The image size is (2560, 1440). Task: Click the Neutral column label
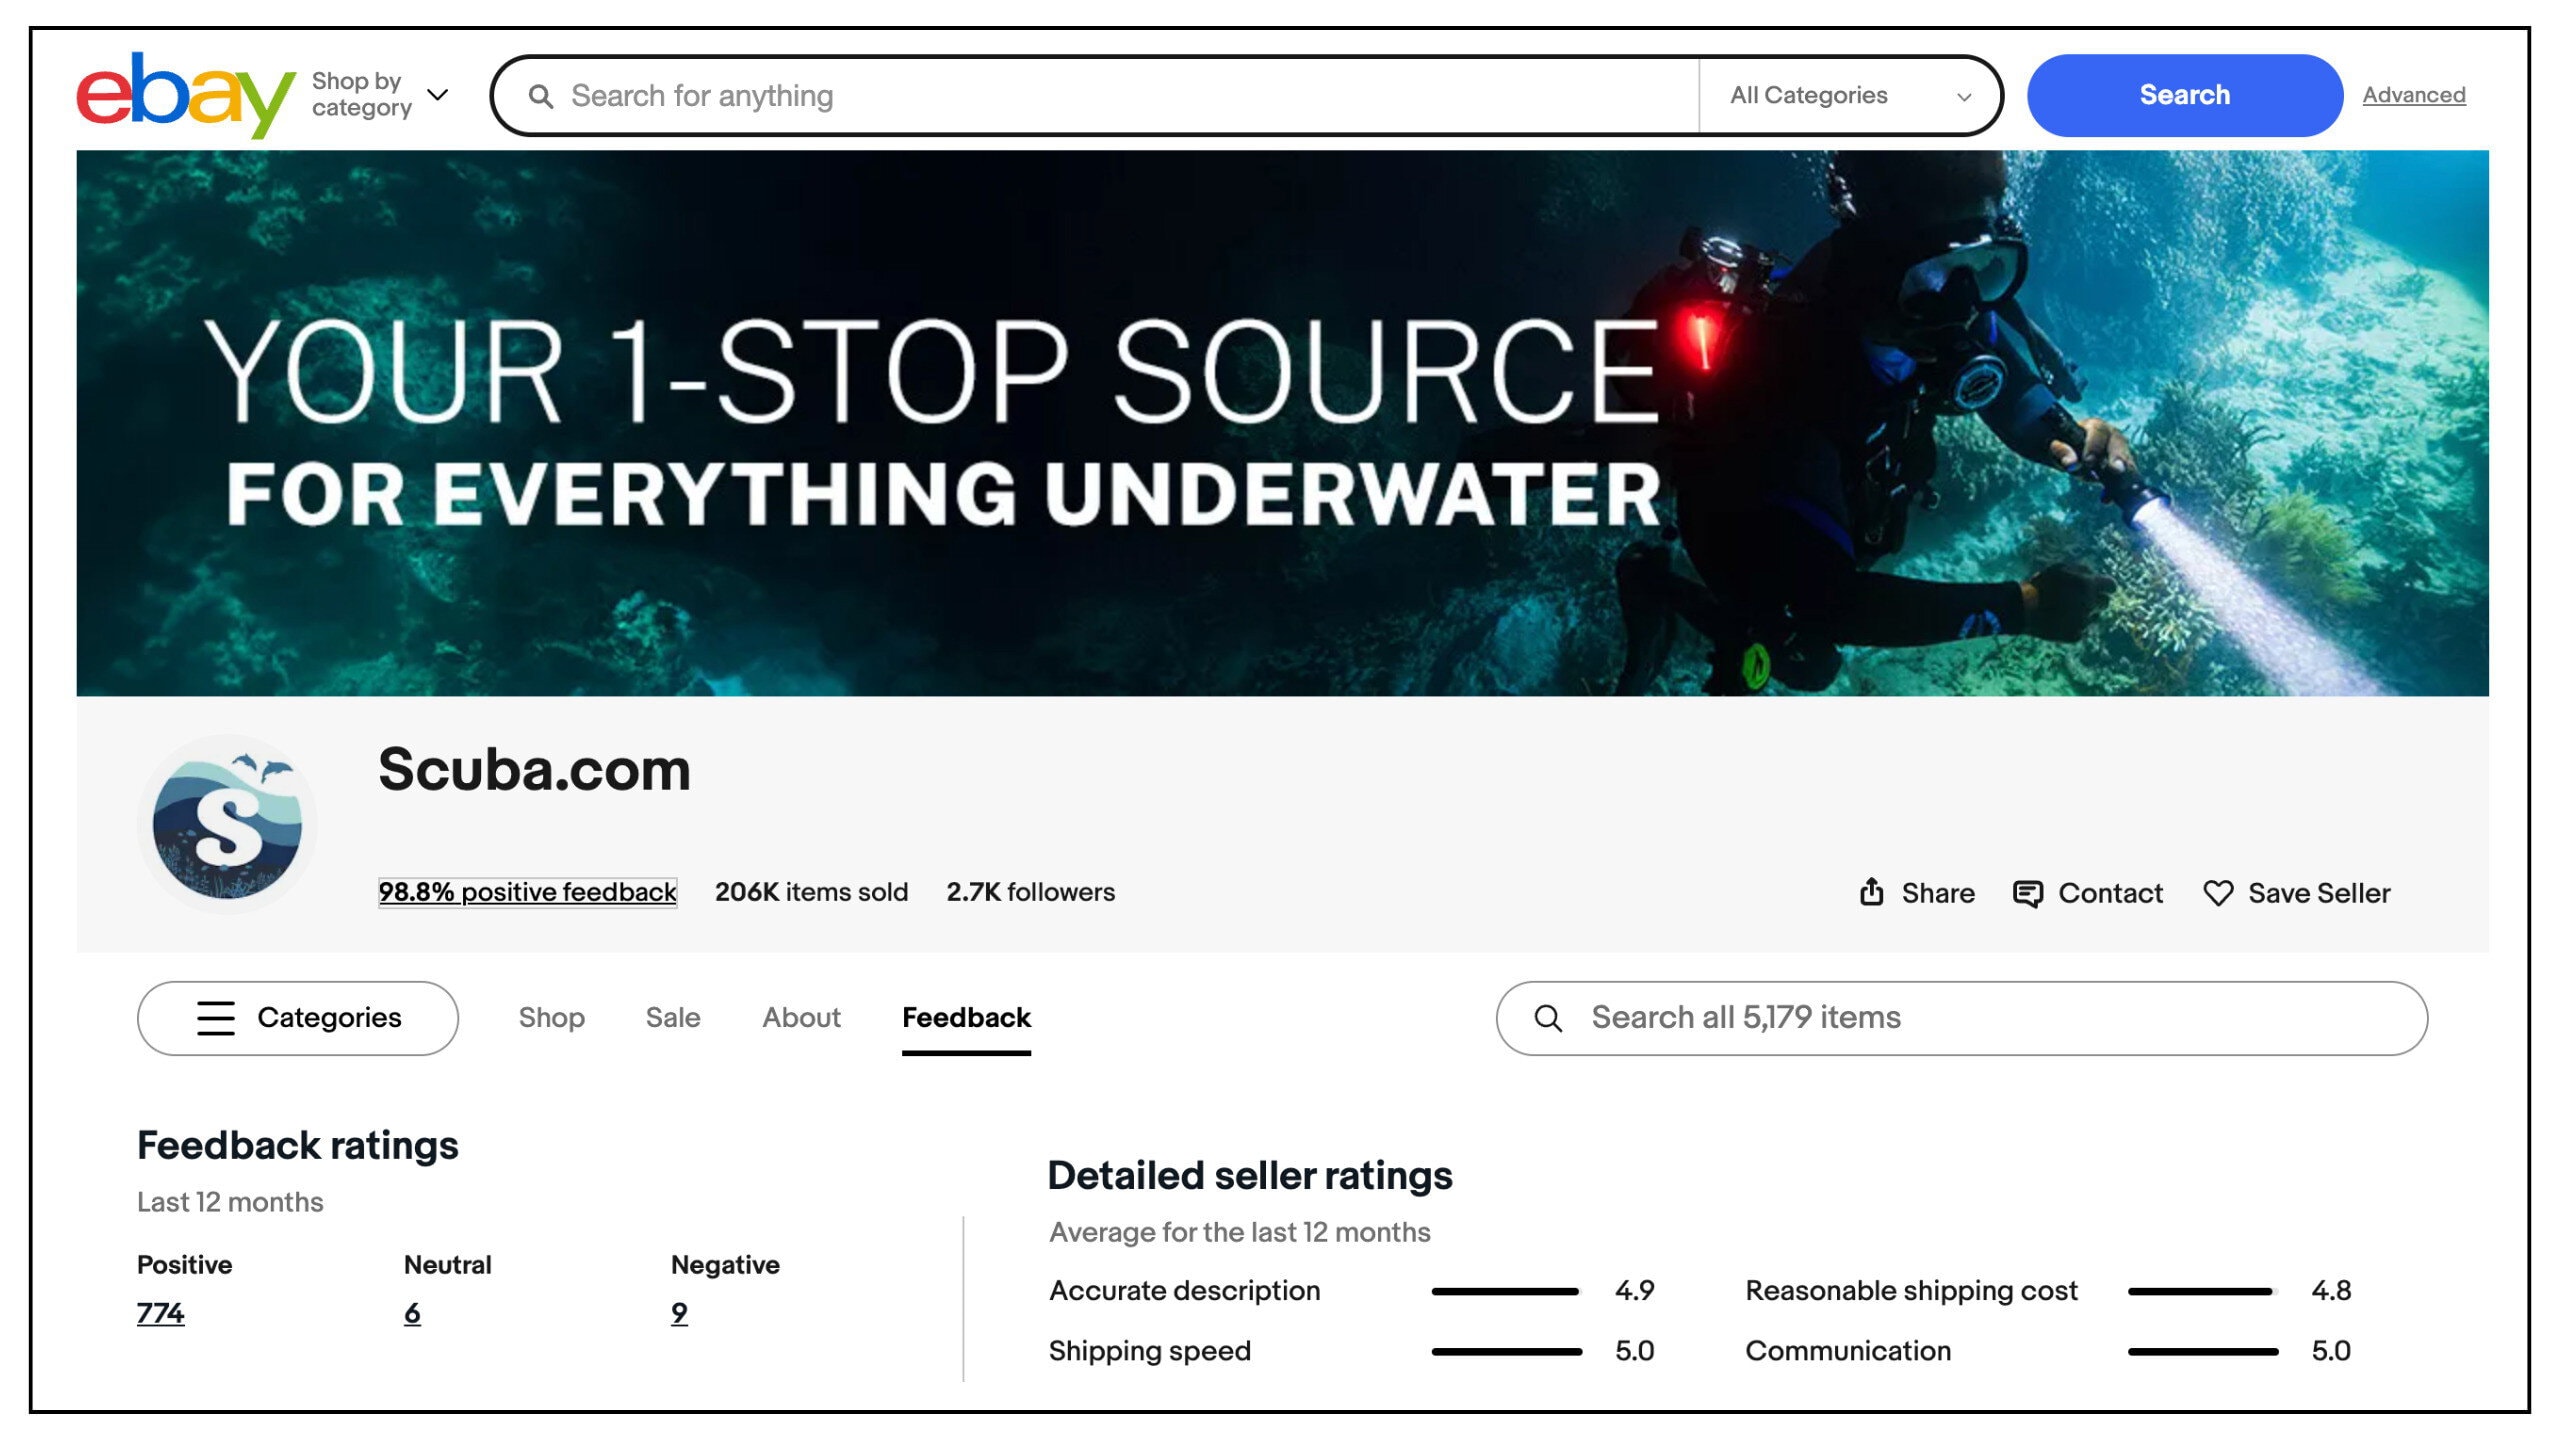click(x=447, y=1265)
